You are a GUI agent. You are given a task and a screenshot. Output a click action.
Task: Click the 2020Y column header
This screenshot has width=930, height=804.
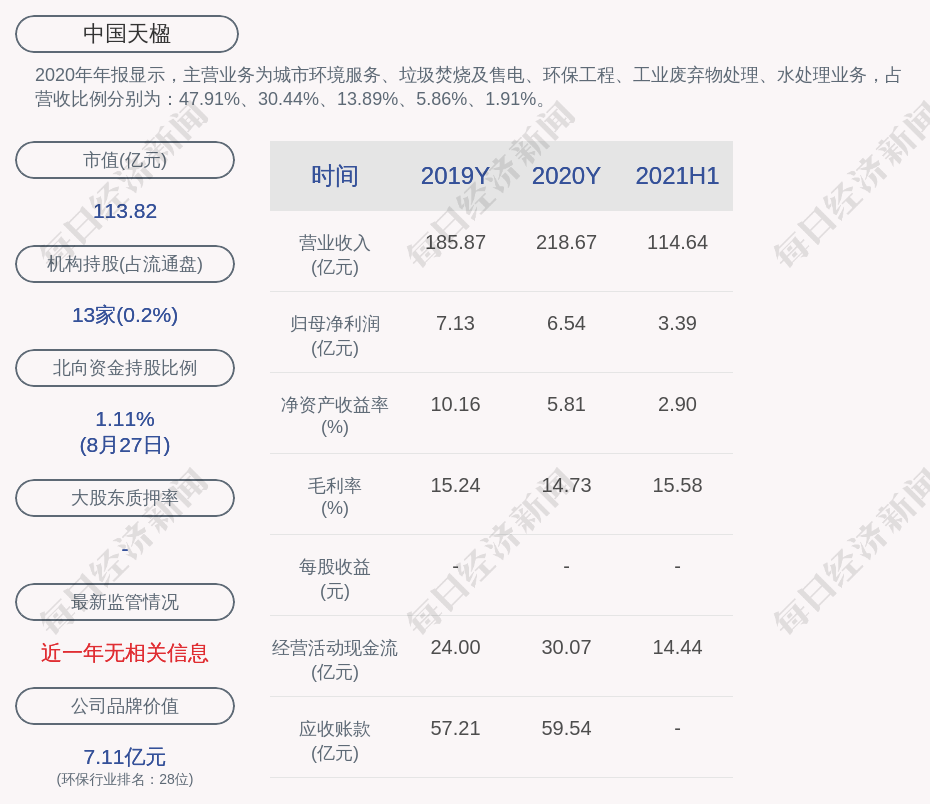(x=566, y=176)
